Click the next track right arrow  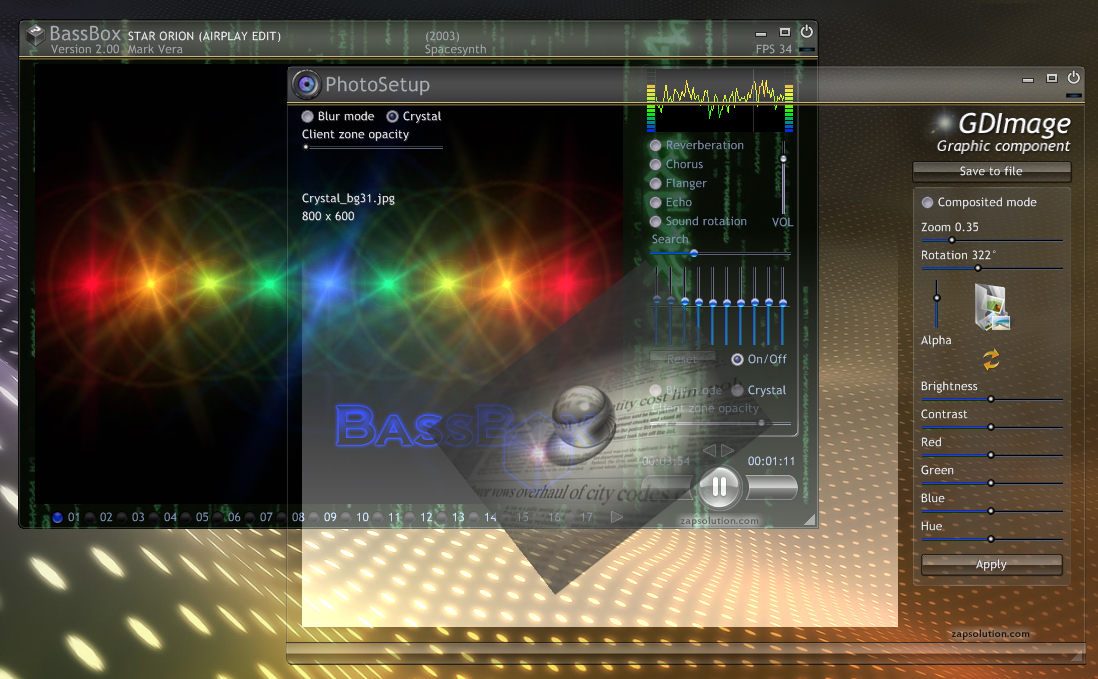click(728, 450)
